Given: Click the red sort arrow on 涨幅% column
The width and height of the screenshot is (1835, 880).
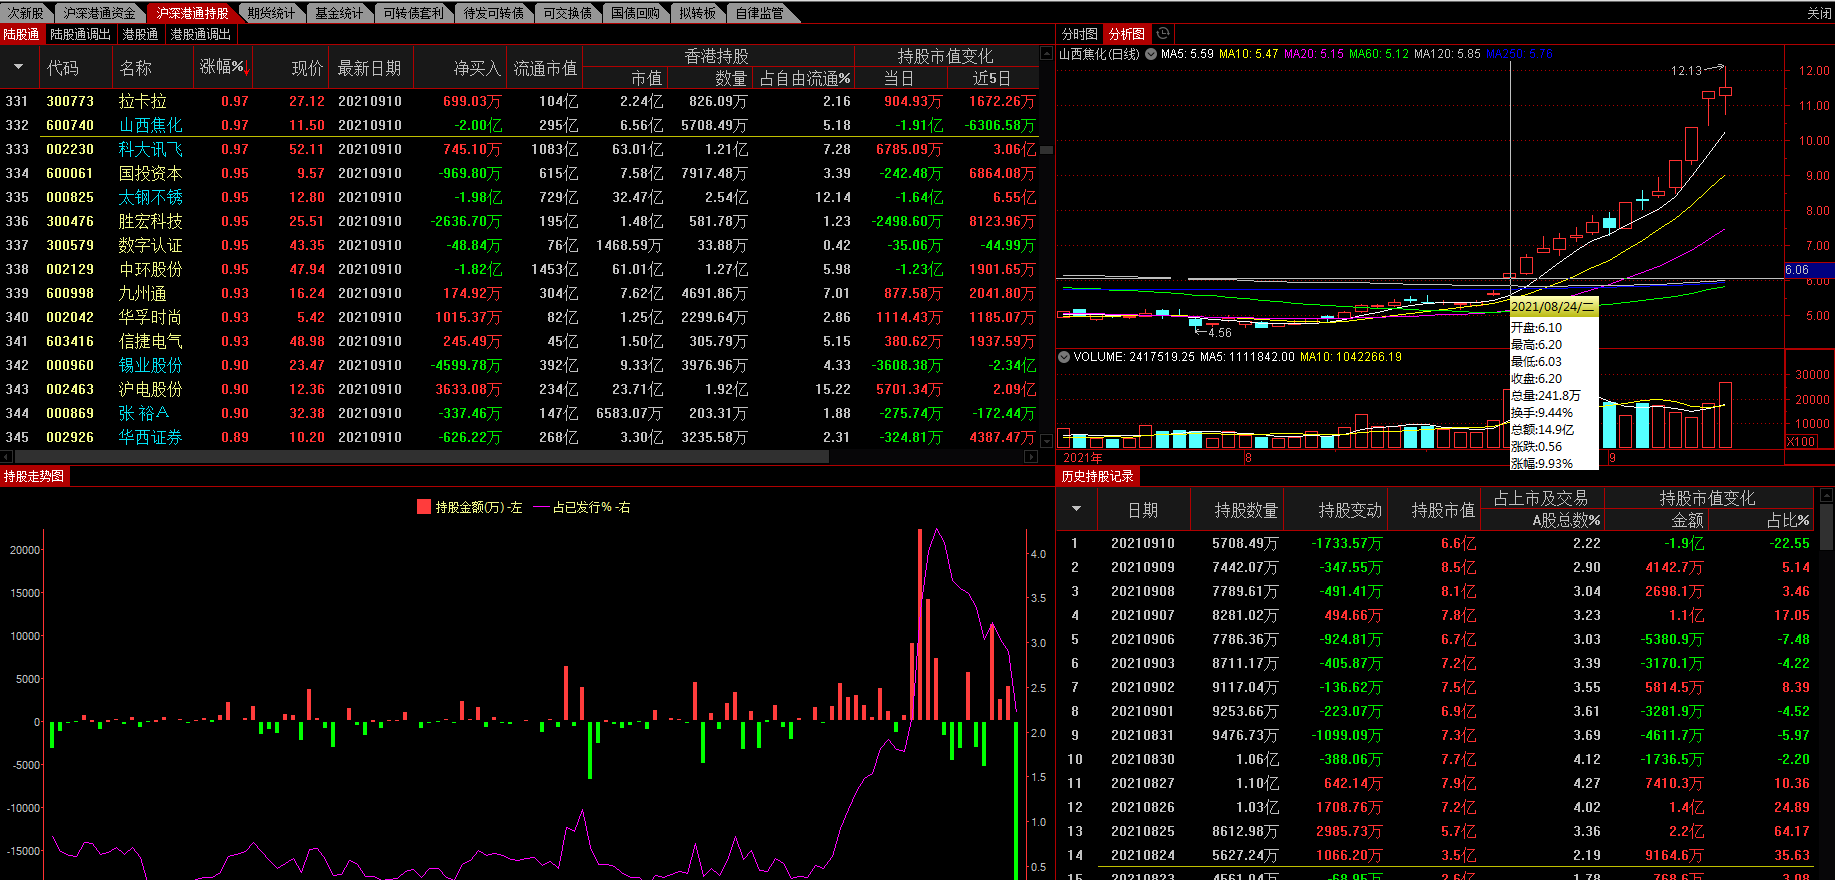Looking at the screenshot, I should coord(247,69).
